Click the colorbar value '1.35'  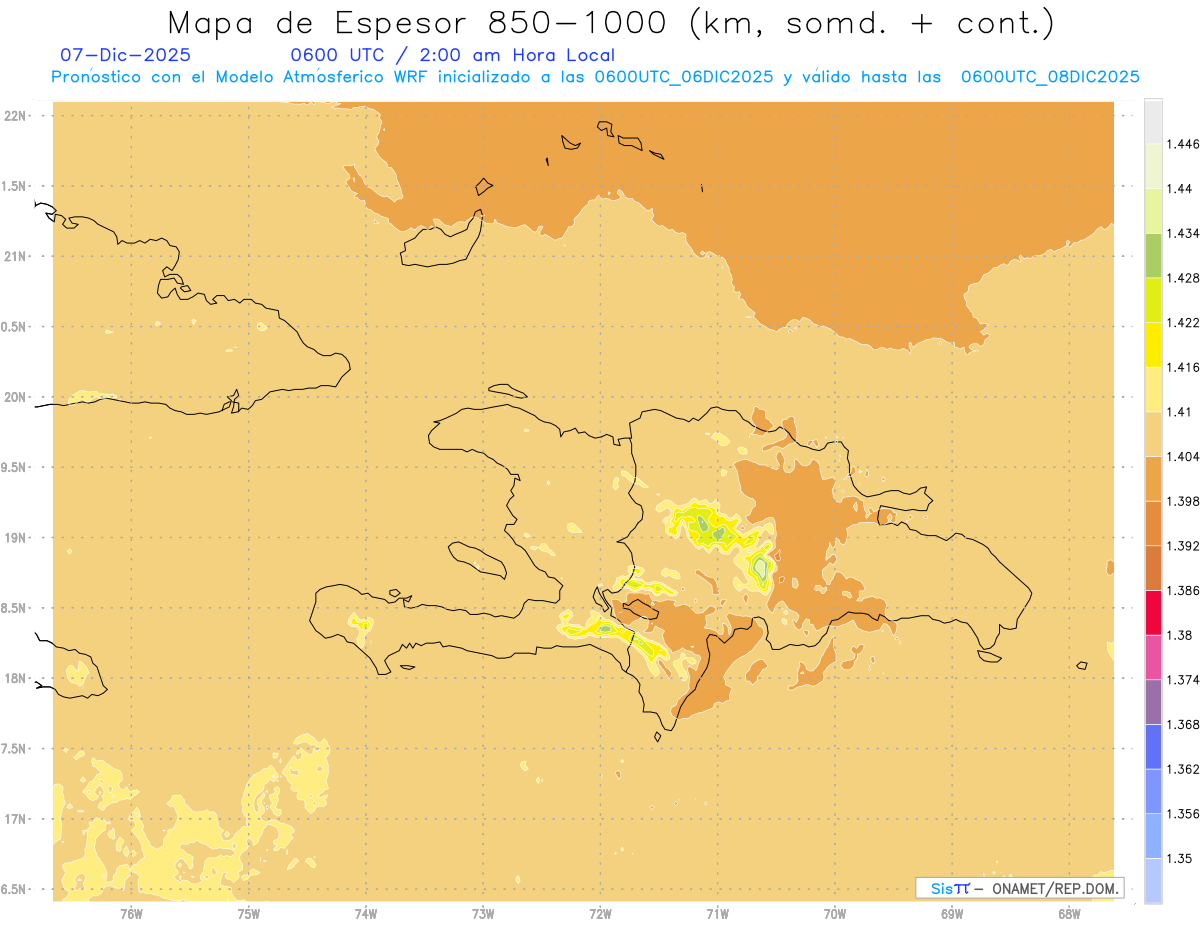pyautogui.click(x=1180, y=859)
